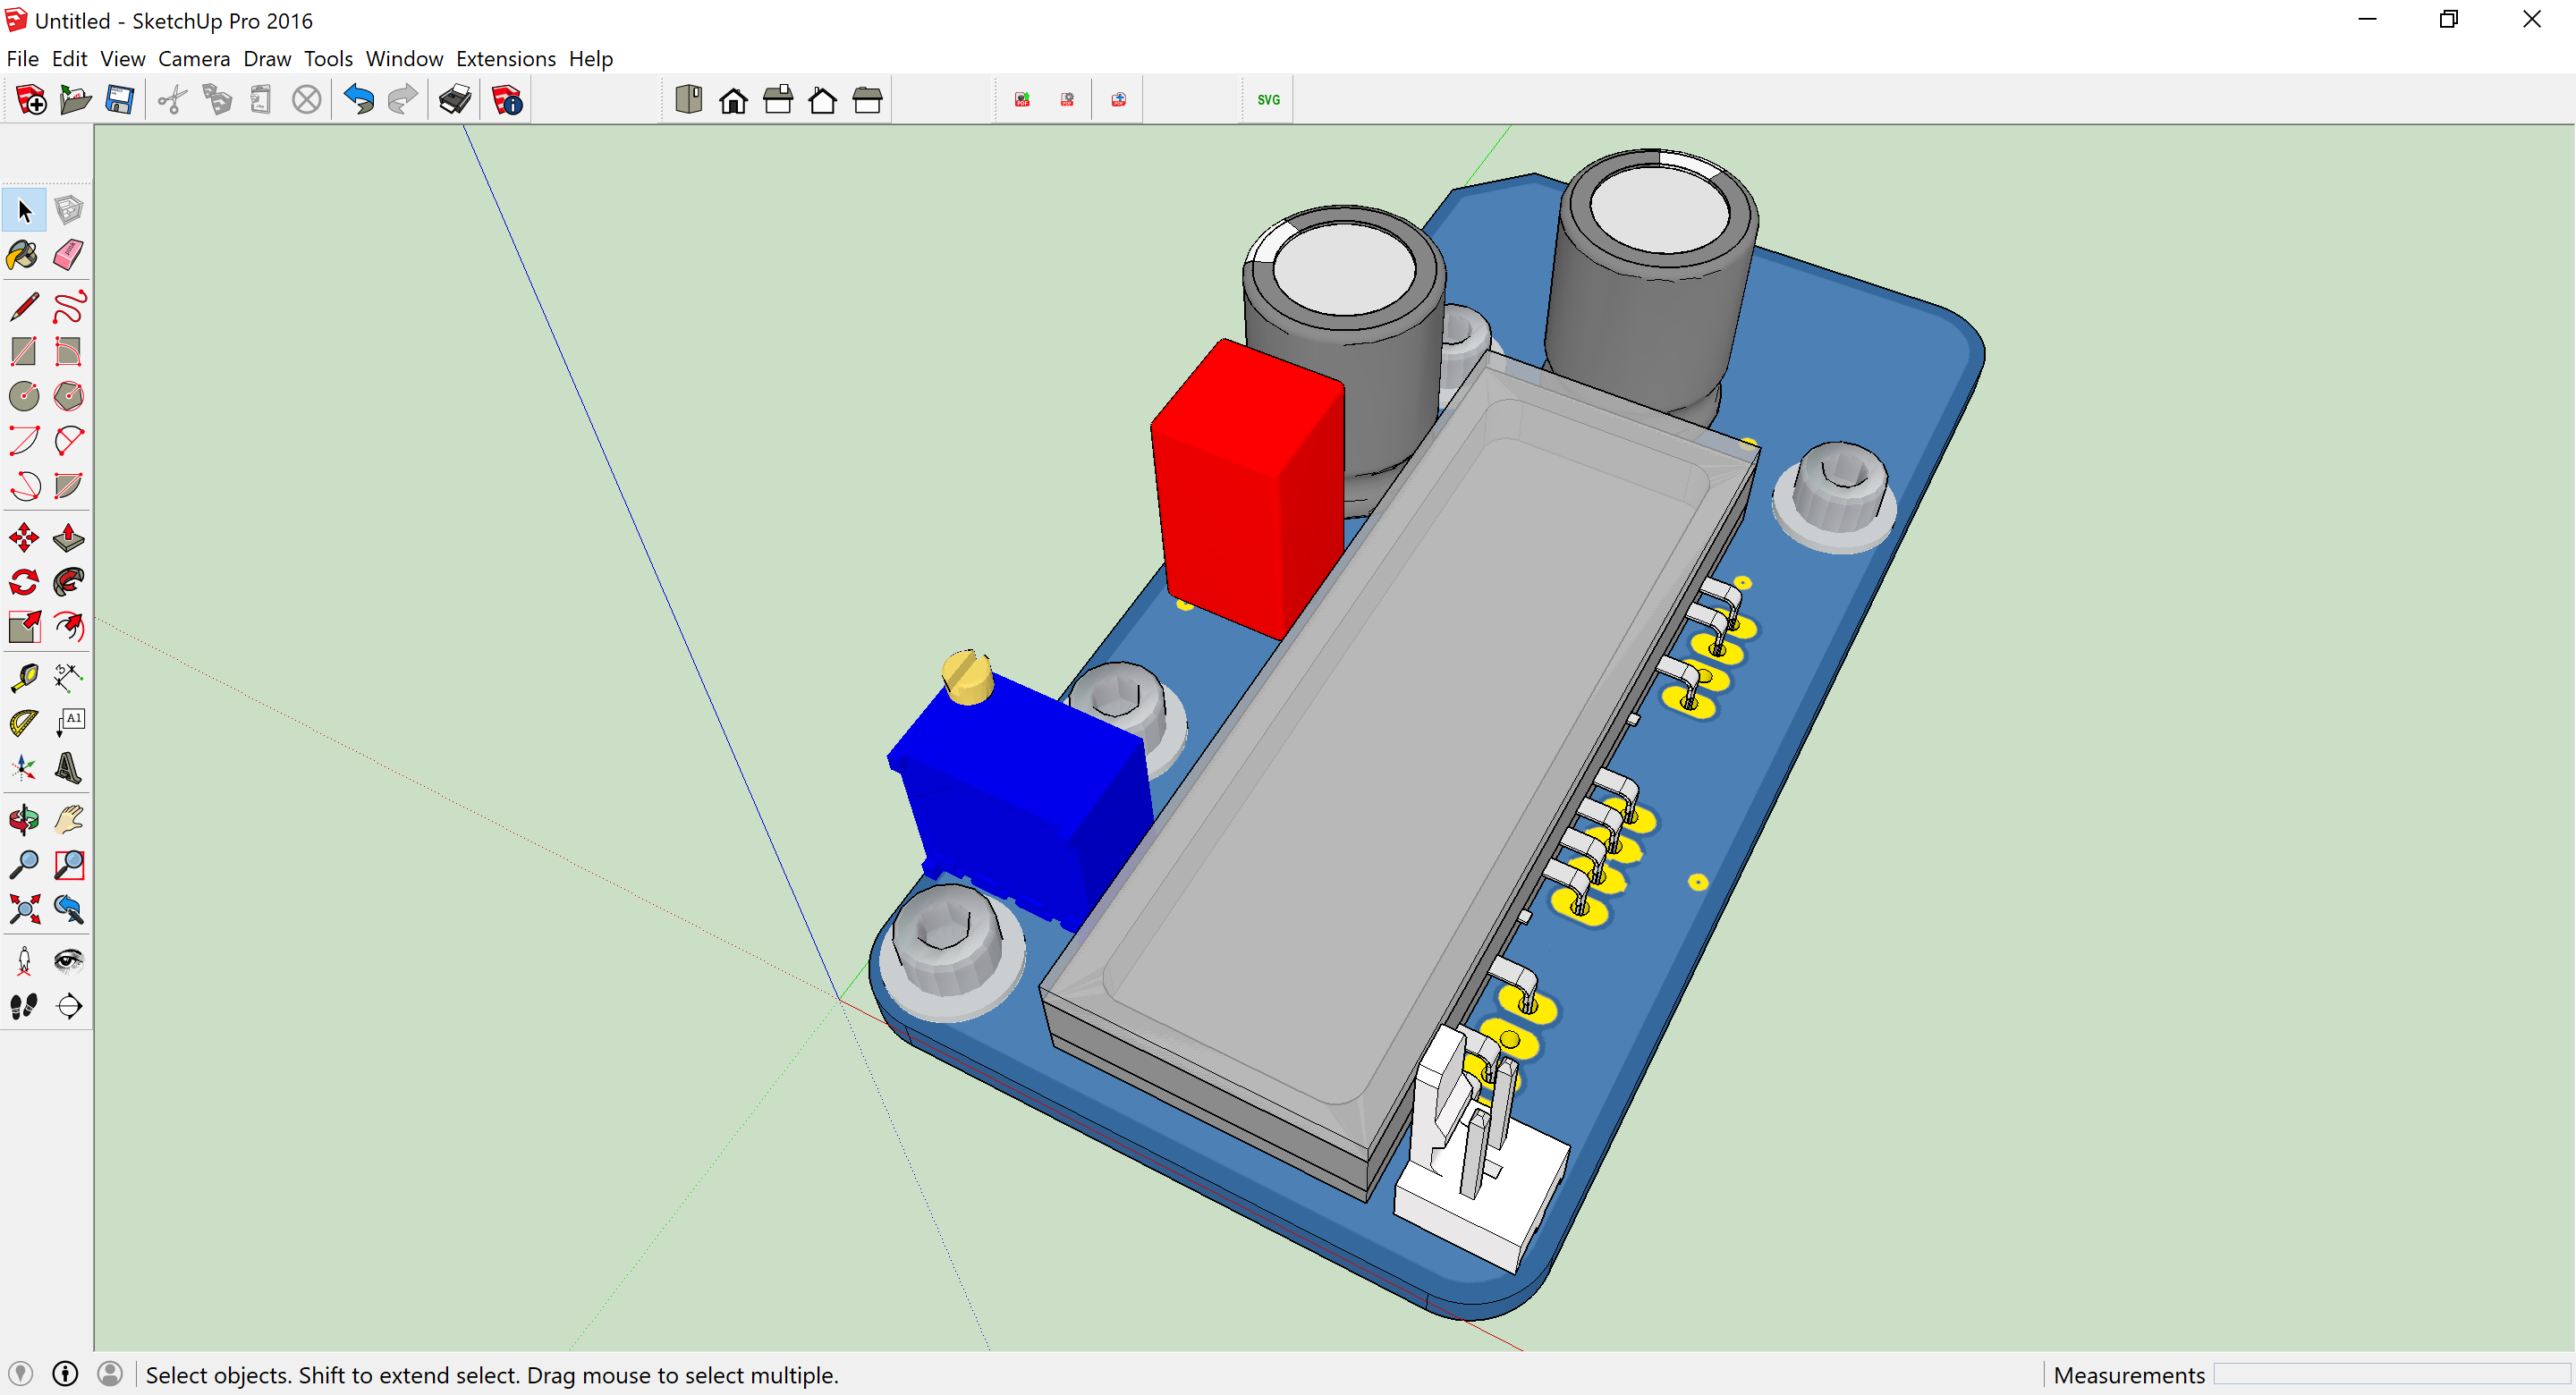Screen dimensions: 2576x1395
Task: Click the SVG export button
Action: tap(1268, 100)
